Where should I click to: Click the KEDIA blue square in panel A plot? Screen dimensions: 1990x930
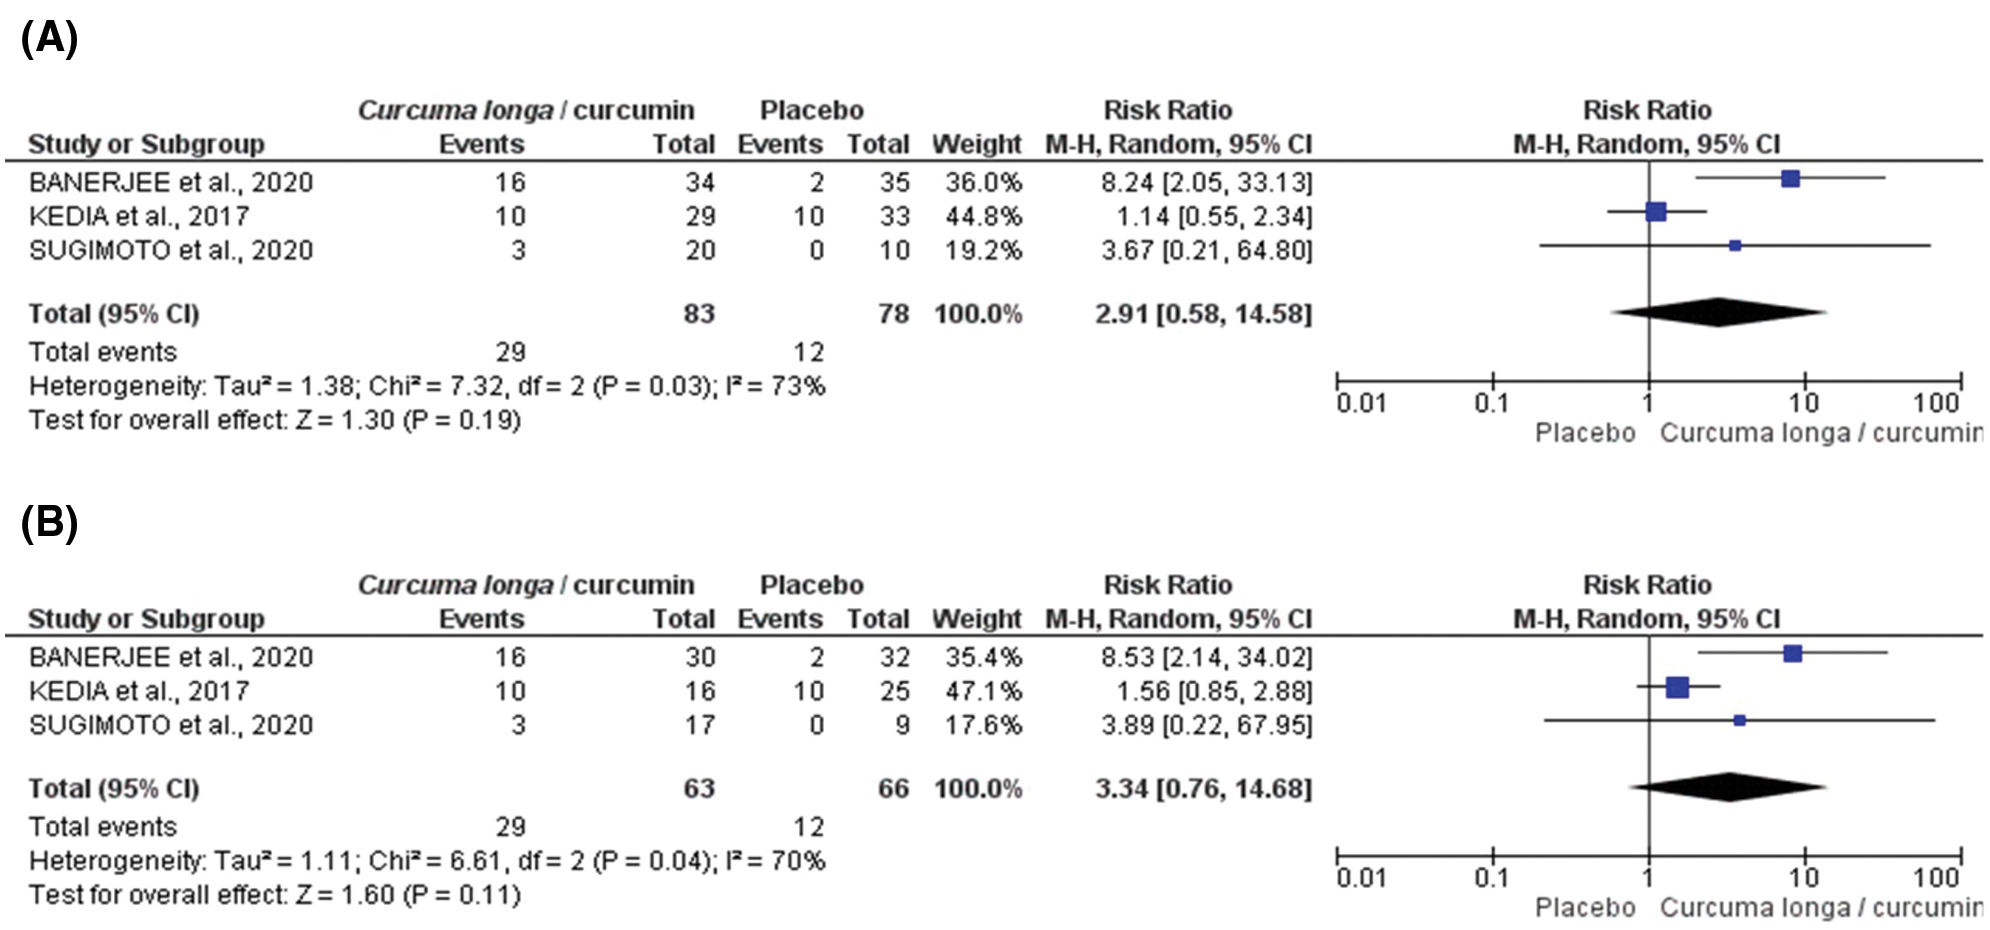point(1656,212)
